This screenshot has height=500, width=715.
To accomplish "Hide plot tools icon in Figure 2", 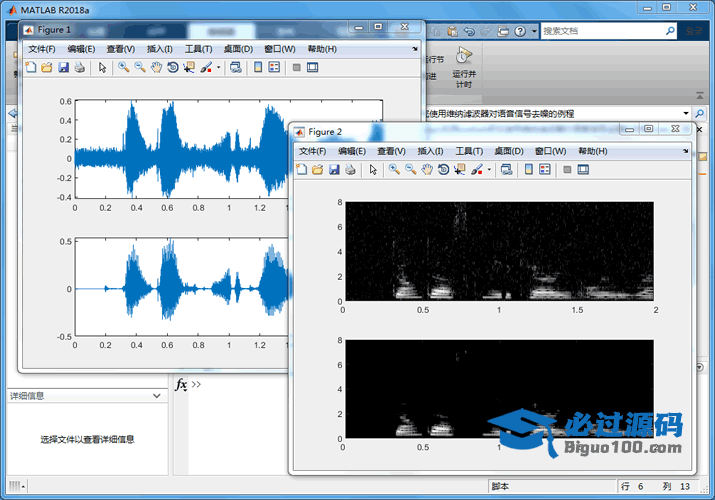I will click(x=567, y=170).
